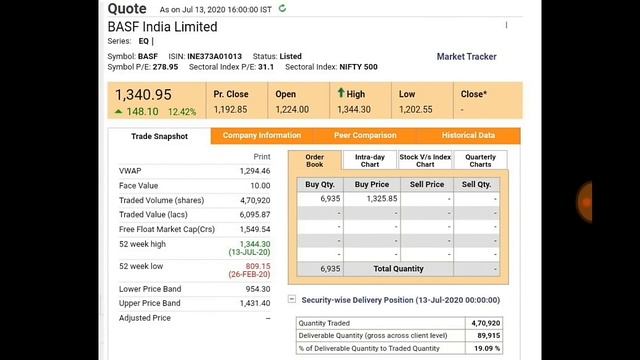Viewport: 640px width, 360px height.
Task: Click the green up arrow beside High
Action: tap(341, 93)
